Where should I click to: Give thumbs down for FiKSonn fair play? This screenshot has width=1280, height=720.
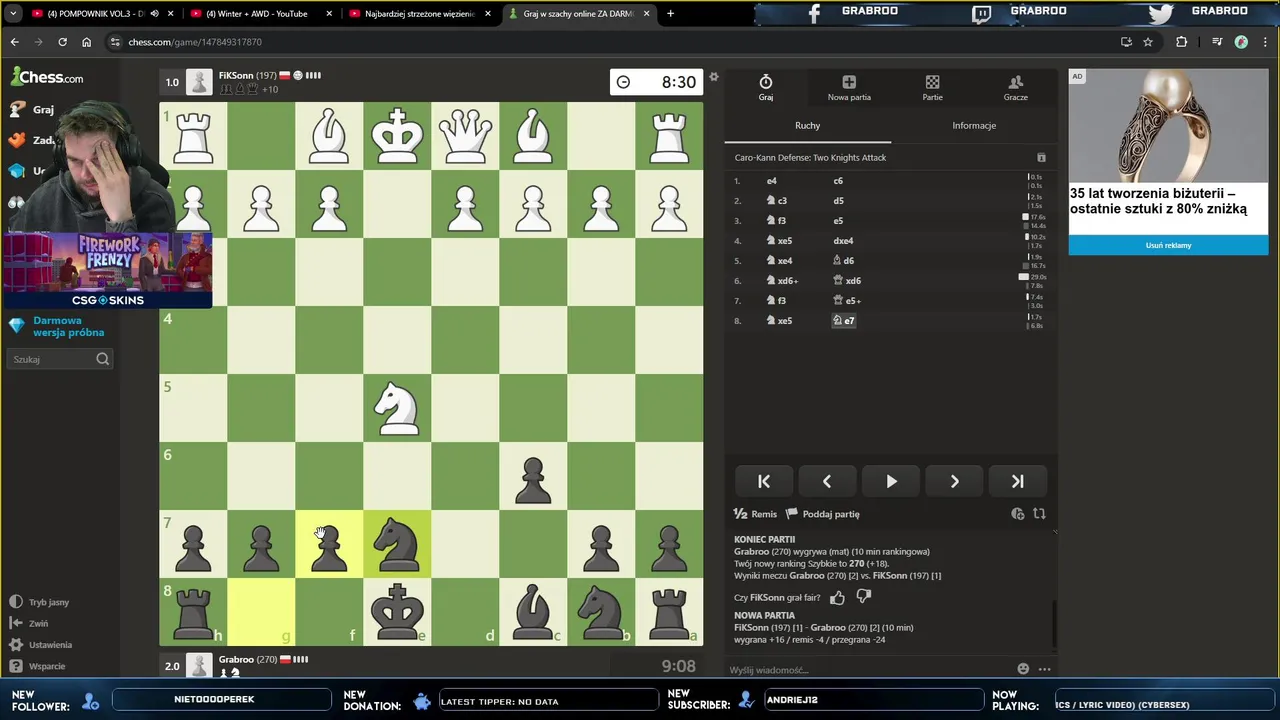coord(864,597)
